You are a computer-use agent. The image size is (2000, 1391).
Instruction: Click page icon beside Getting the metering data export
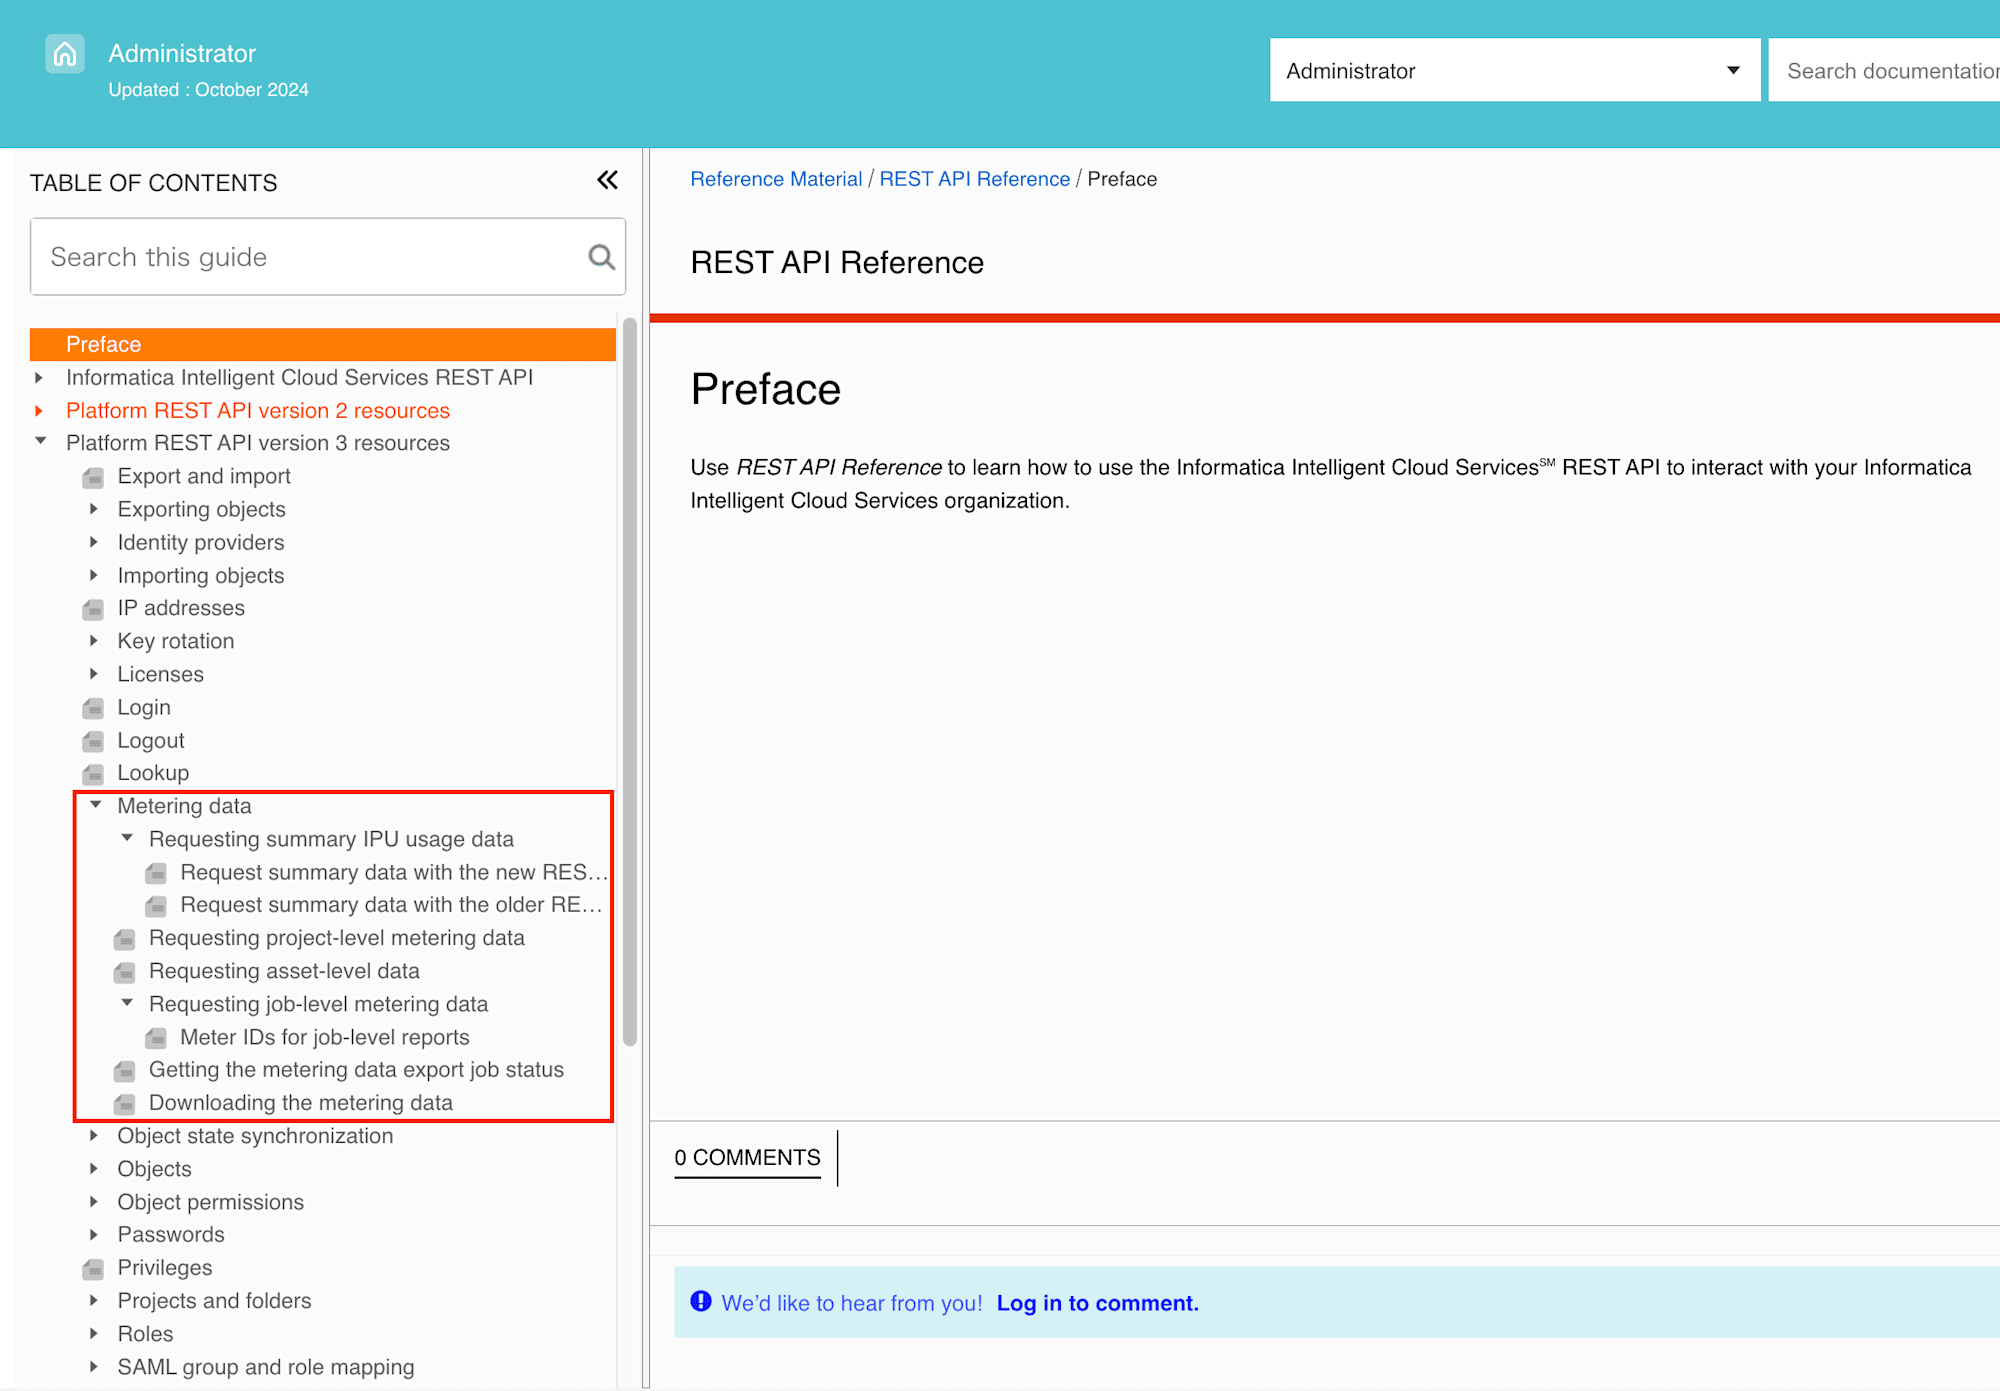pyautogui.click(x=125, y=1071)
